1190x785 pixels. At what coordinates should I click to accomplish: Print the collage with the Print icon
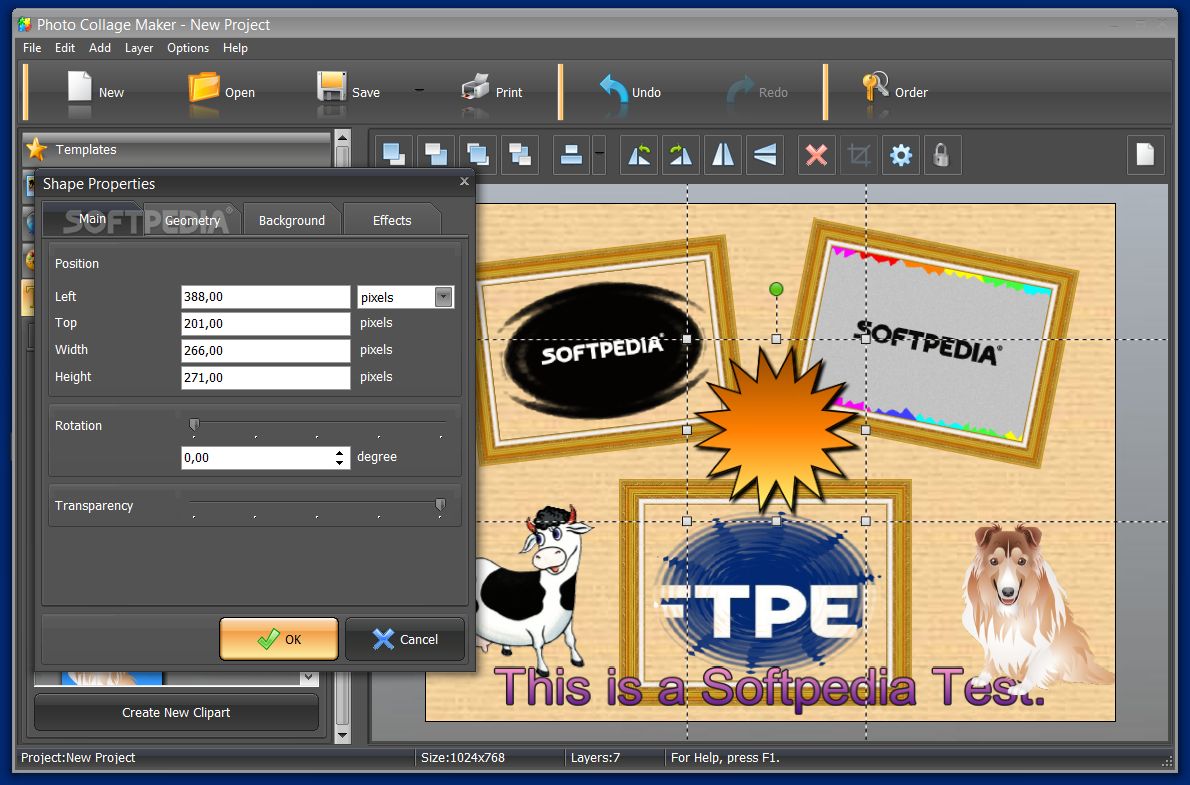pos(475,87)
